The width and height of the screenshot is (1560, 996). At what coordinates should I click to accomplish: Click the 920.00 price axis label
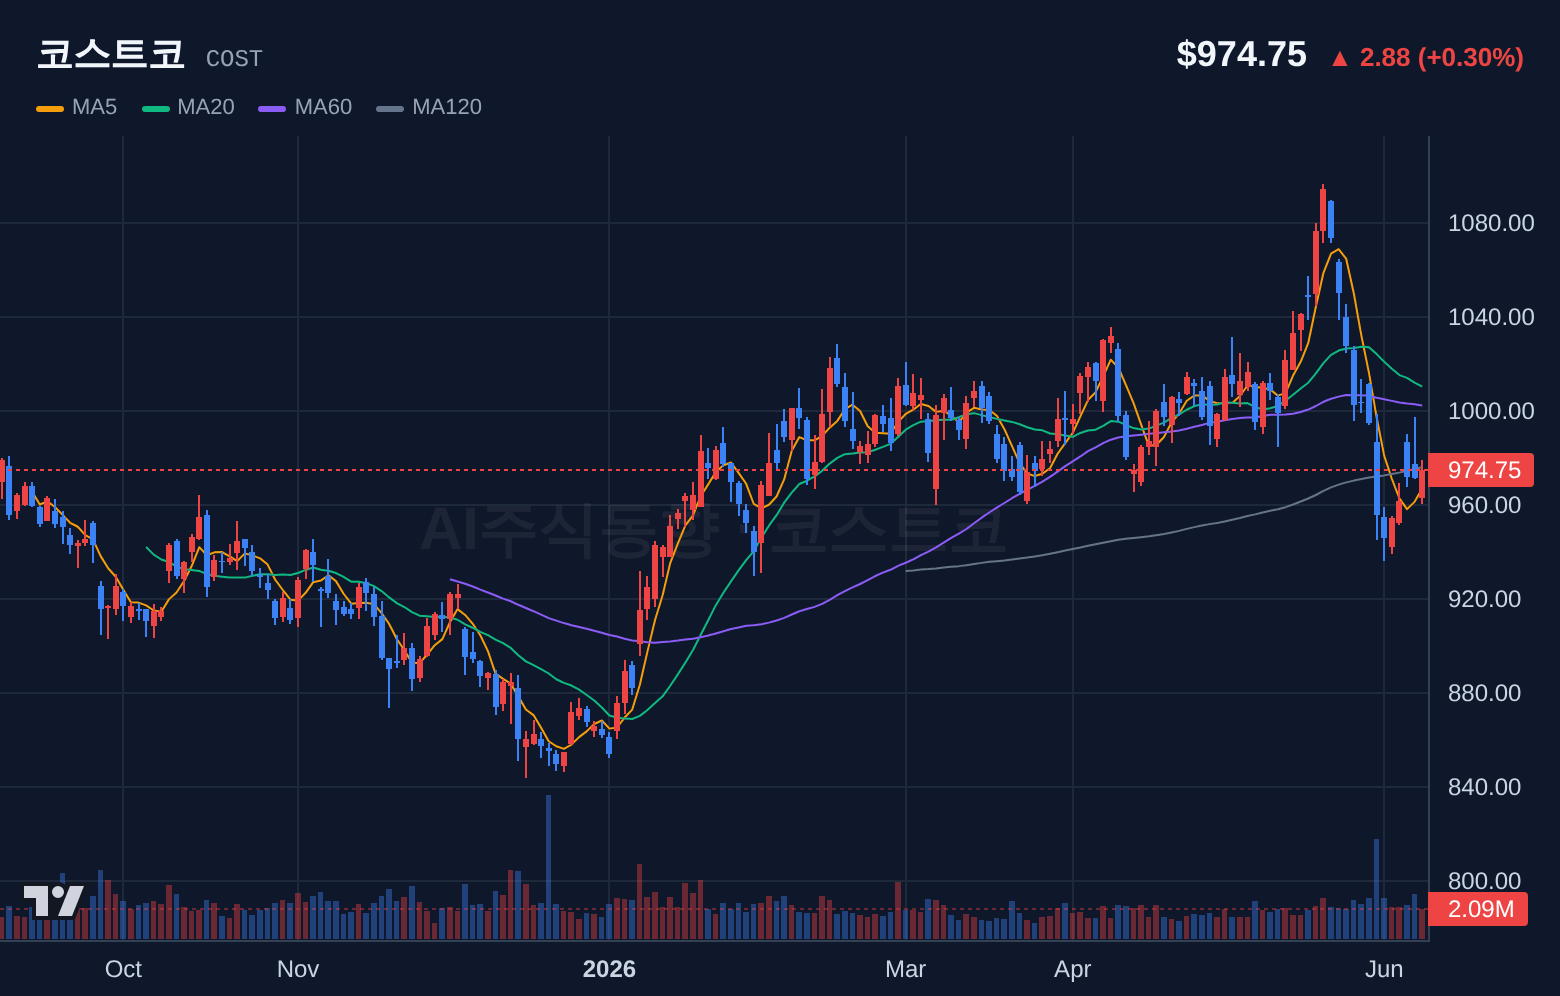tap(1484, 599)
